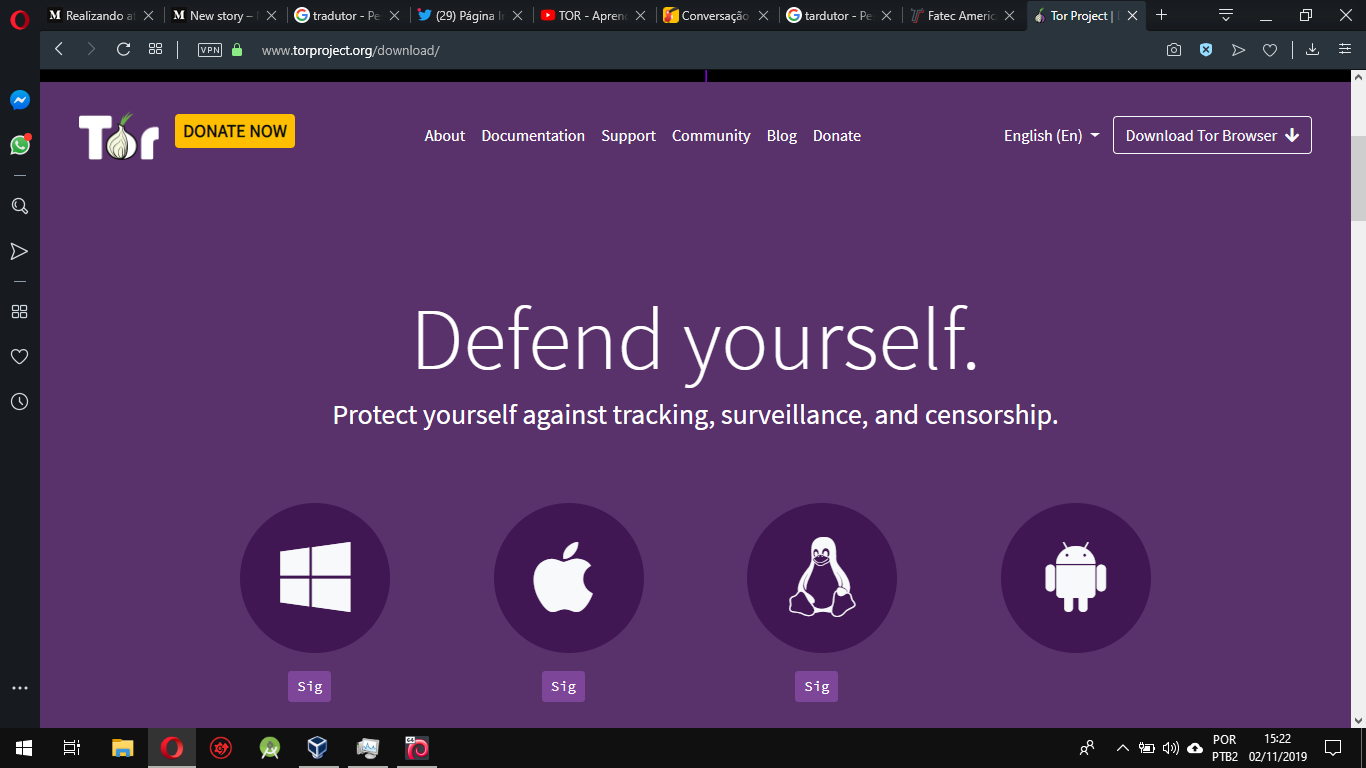Open Speed Dial sidebar grid icon
Image resolution: width=1366 pixels, height=768 pixels.
19,311
